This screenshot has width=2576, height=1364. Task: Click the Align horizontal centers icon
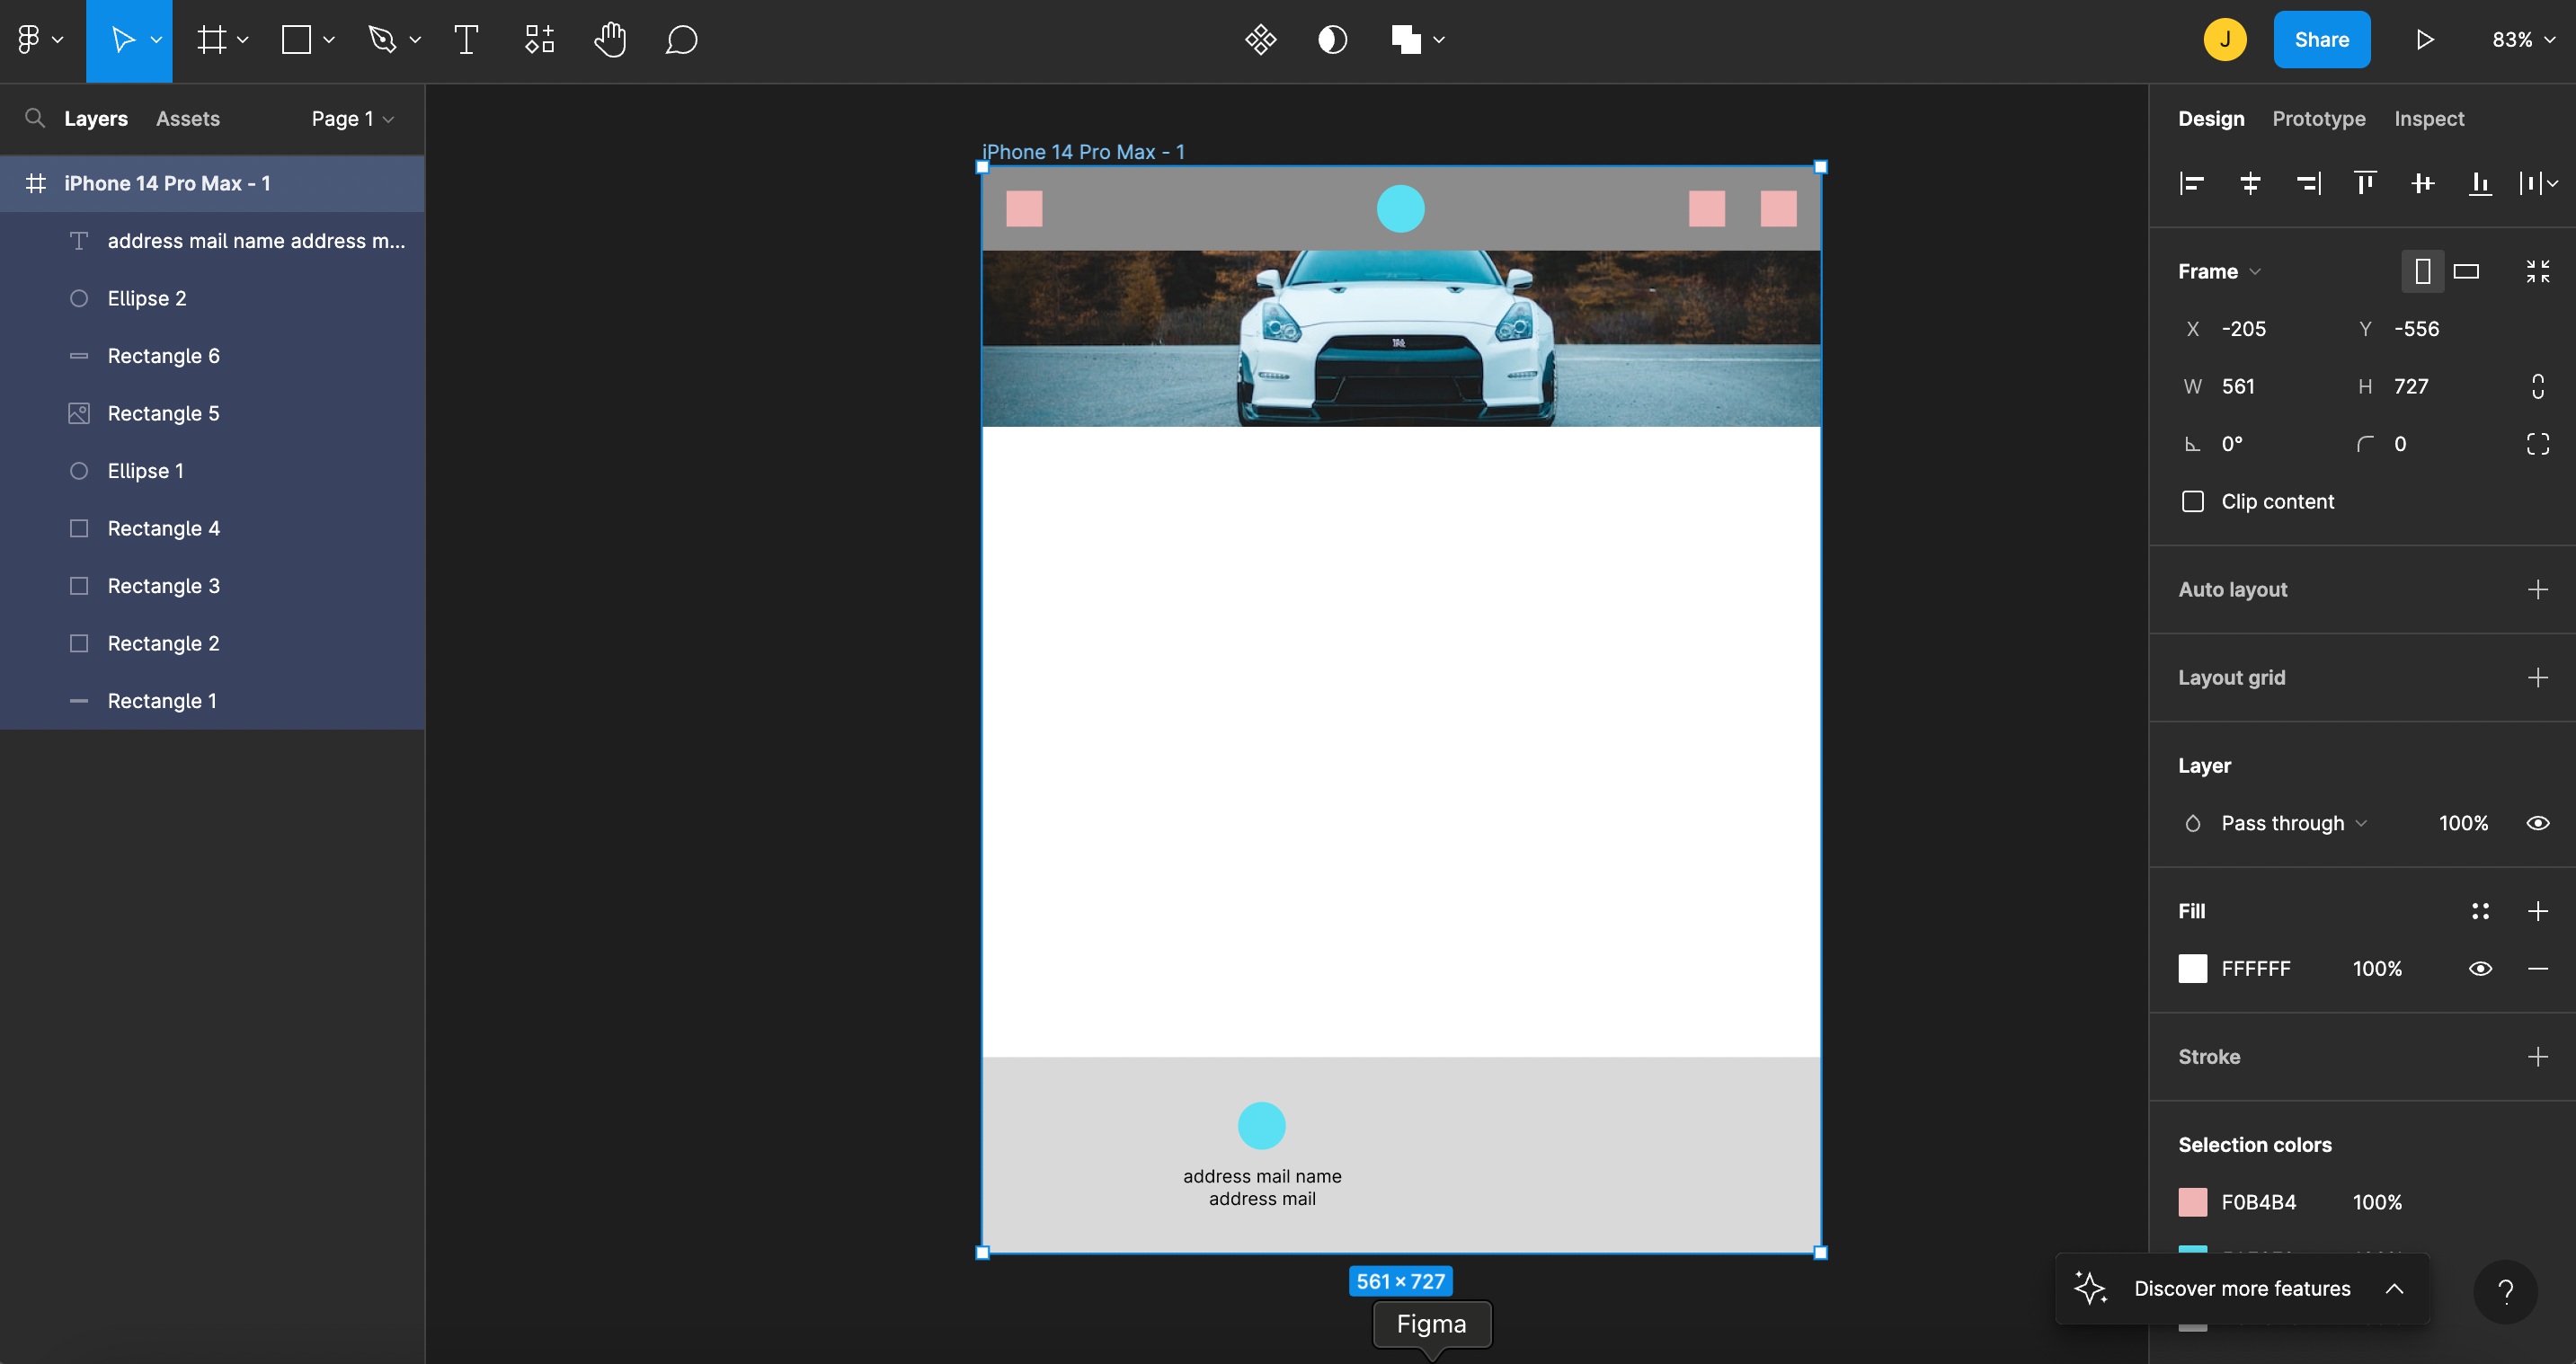pos(2250,183)
